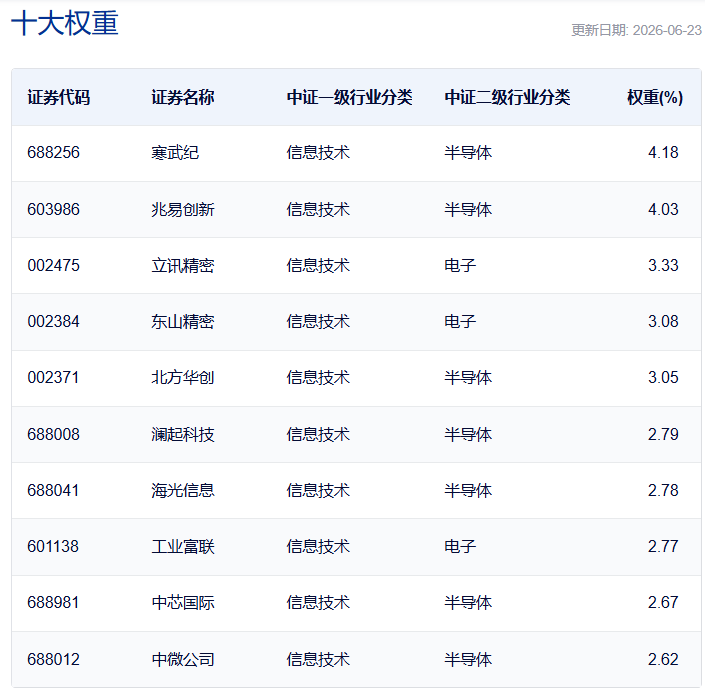Click 信息技术 in the 北方华创 row
The image size is (705, 696).
318,377
